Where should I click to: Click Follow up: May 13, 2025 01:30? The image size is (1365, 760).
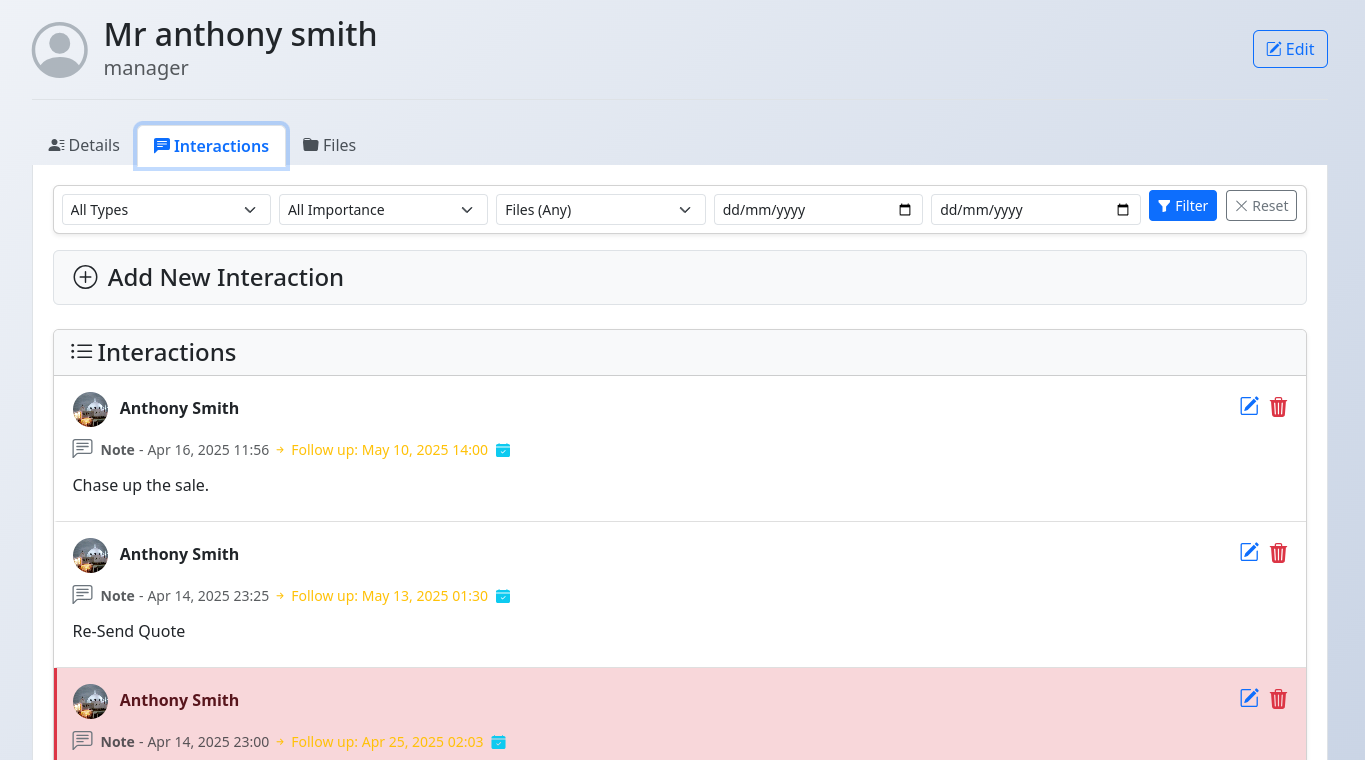click(389, 596)
